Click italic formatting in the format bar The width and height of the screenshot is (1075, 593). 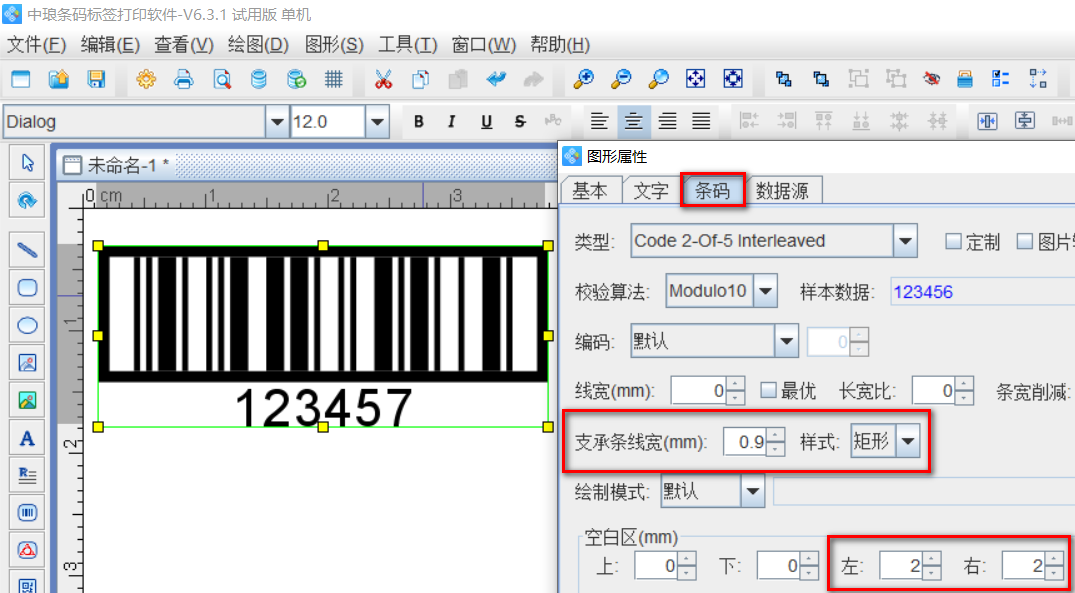[x=452, y=121]
